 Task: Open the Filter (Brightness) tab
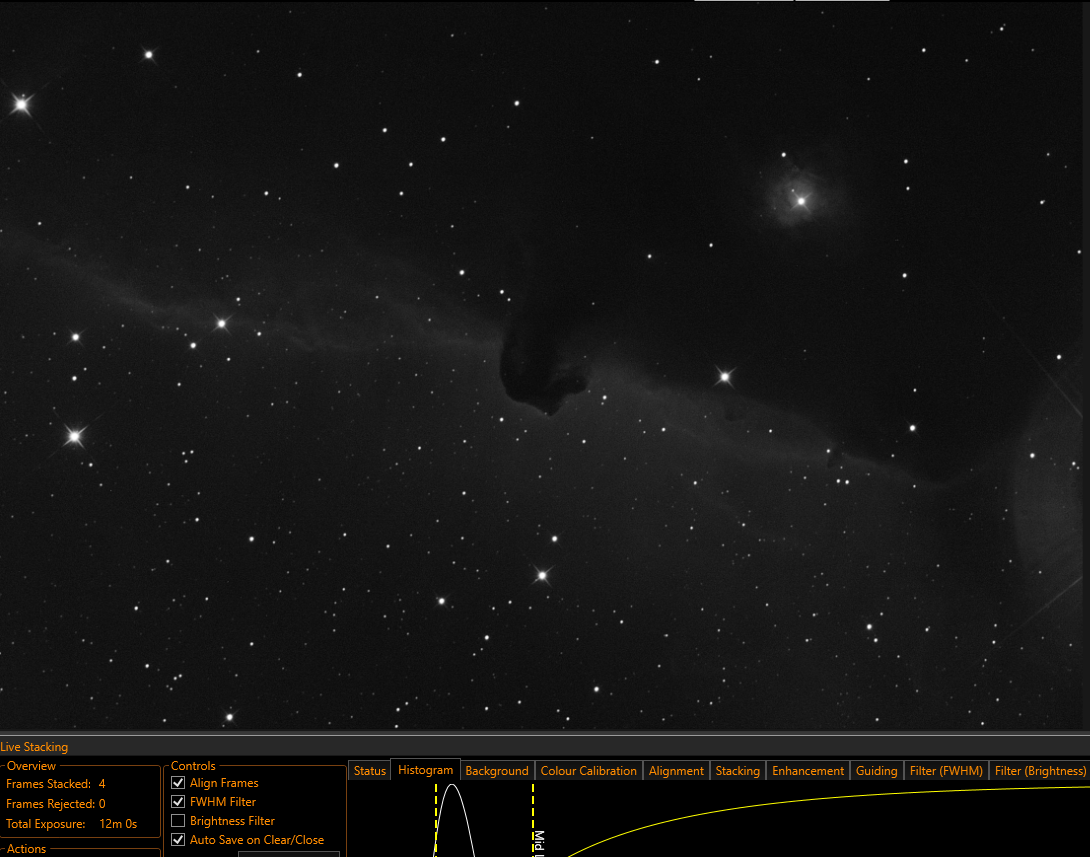click(1040, 771)
